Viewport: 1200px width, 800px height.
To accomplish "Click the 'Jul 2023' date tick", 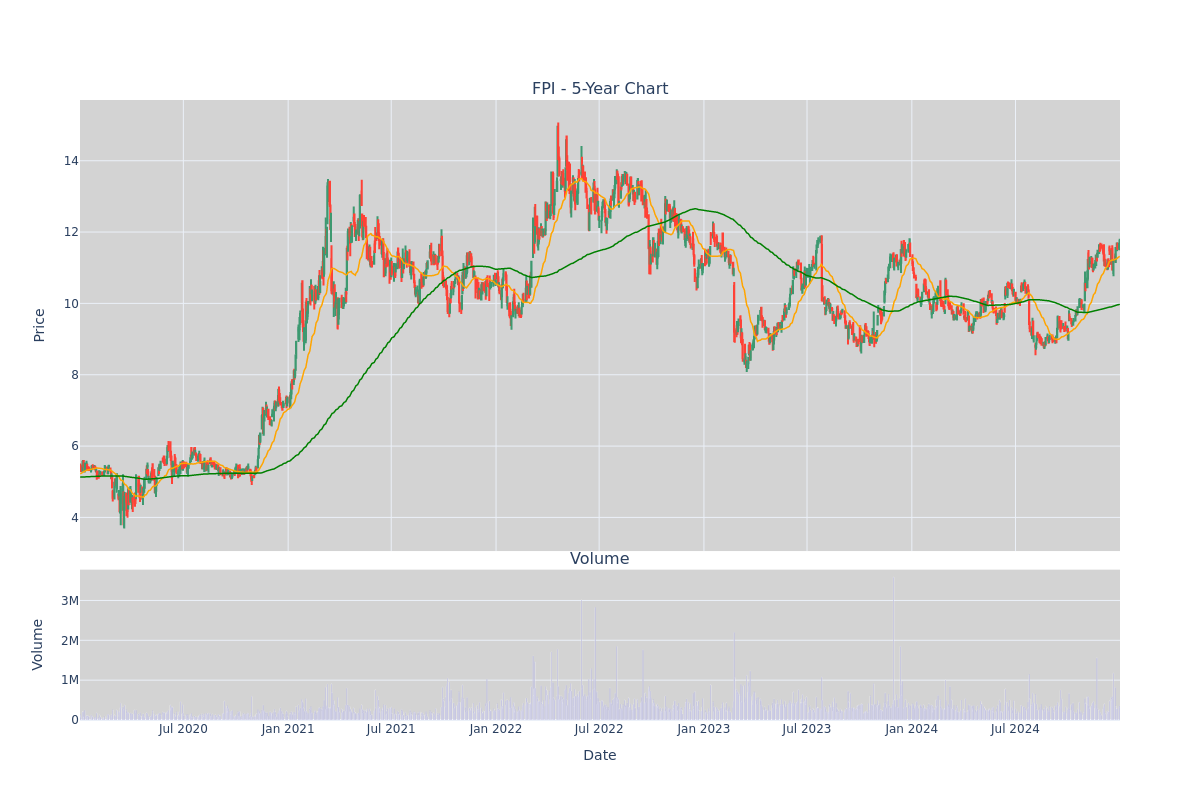I will tap(807, 729).
